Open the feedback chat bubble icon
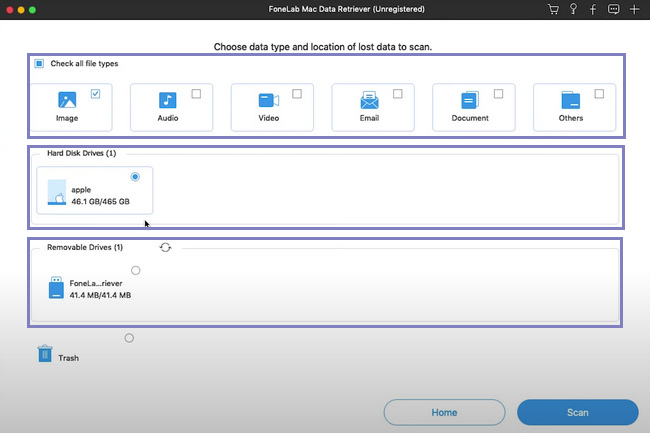The height and width of the screenshot is (433, 650). (x=614, y=9)
